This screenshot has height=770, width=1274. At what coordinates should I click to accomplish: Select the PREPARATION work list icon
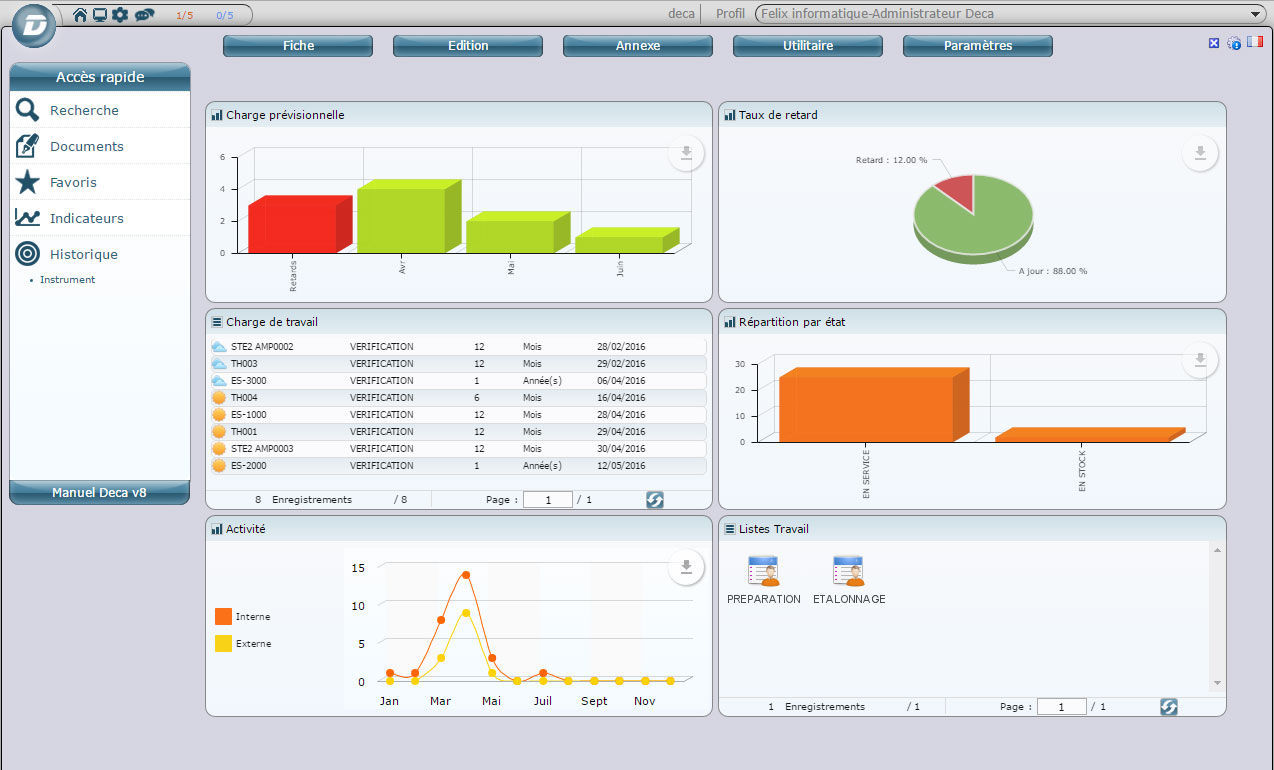[x=763, y=570]
